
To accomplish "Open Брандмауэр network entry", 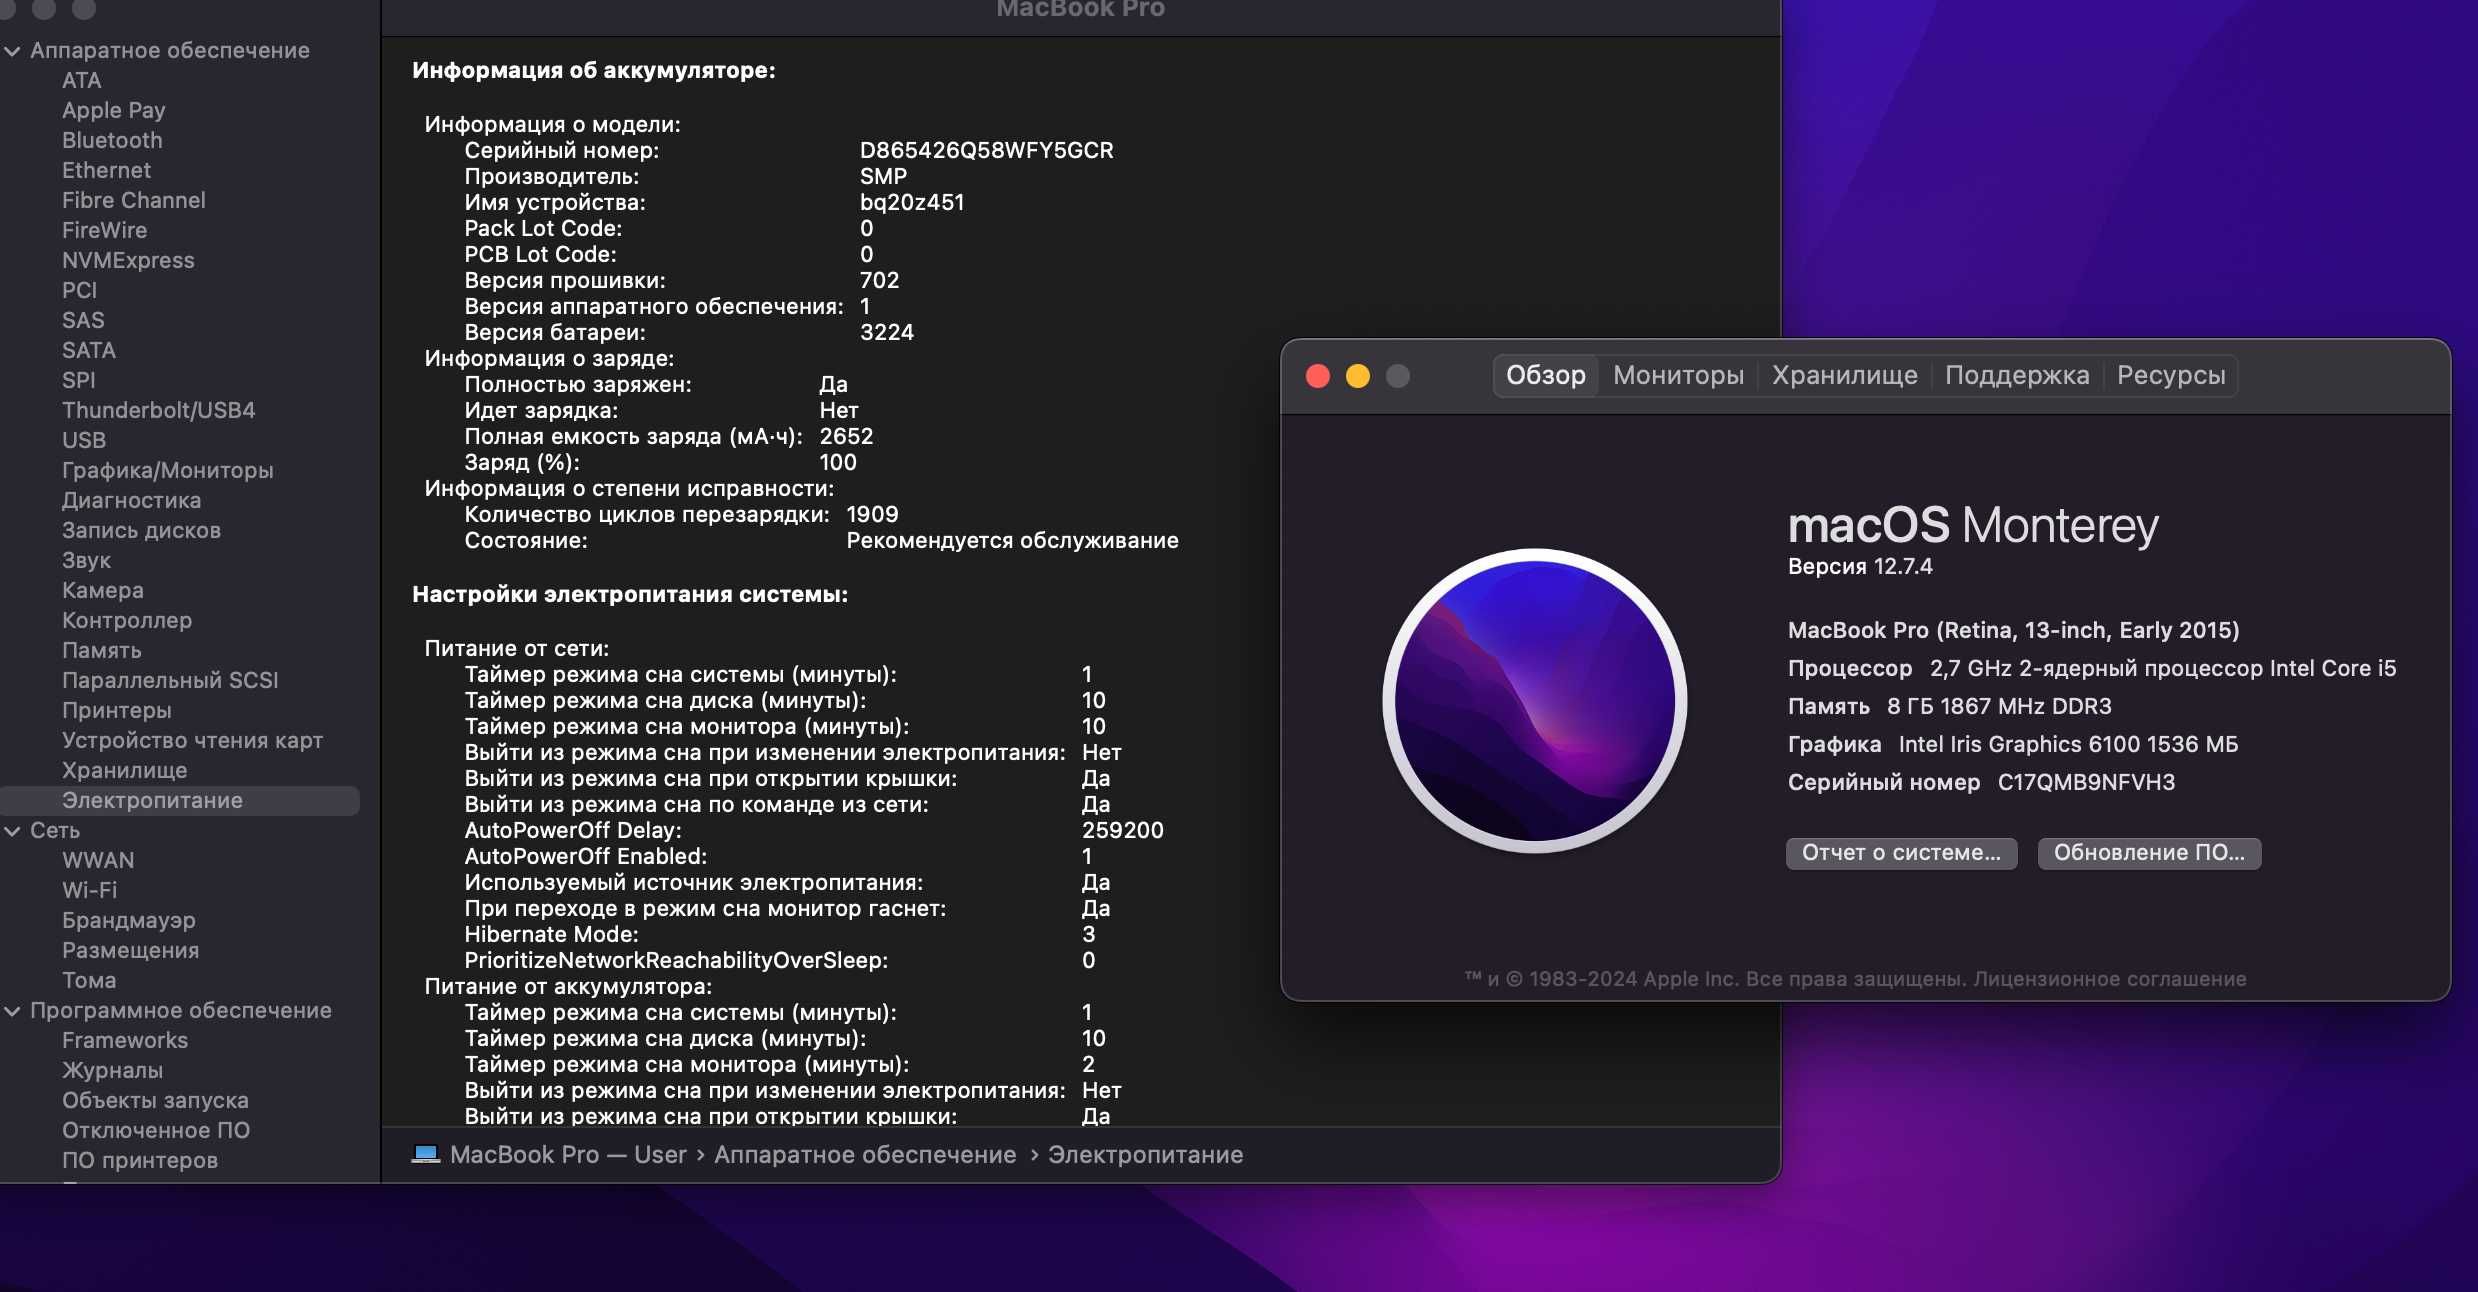I will (x=128, y=921).
